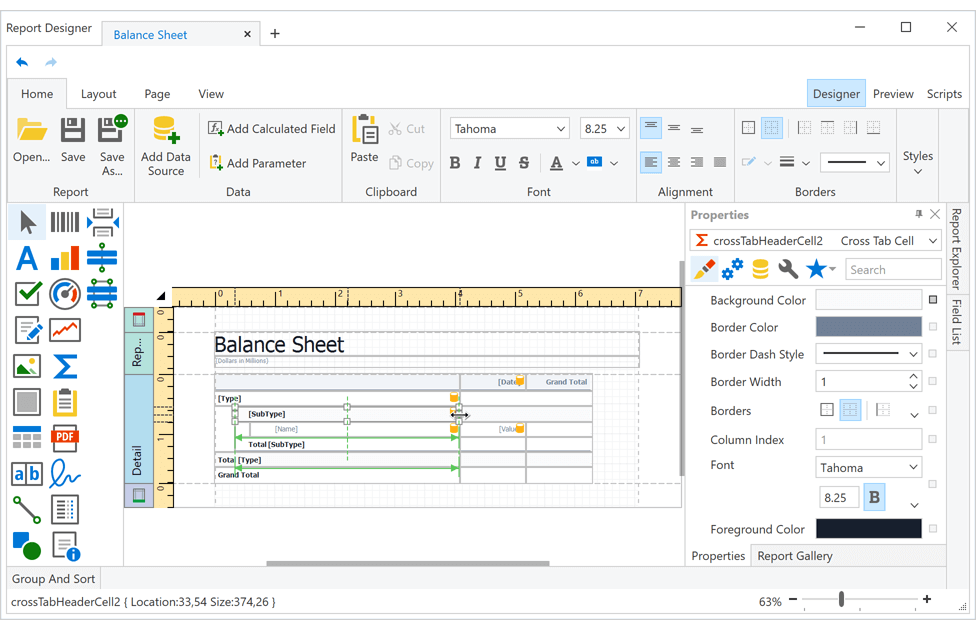
Task: Click the properties Search input field
Action: coord(893,269)
